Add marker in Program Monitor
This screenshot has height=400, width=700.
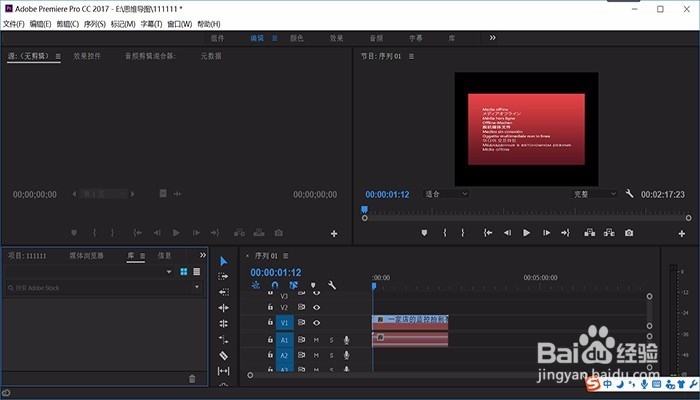tap(424, 233)
